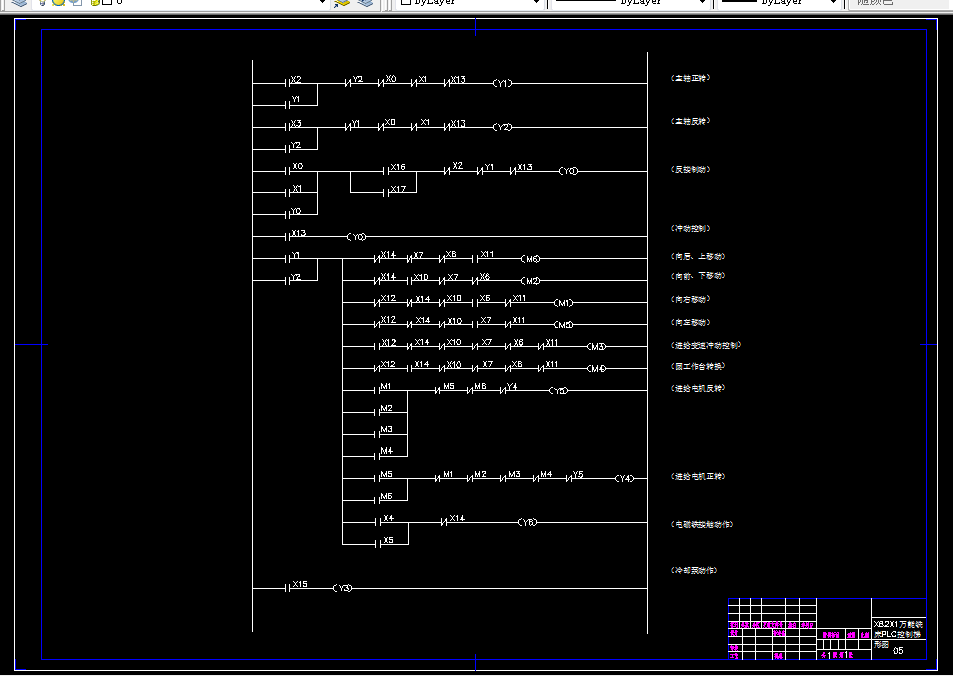Screen dimensions: 953x676
Task: Select the drawing number 05 in title block
Action: [x=898, y=650]
